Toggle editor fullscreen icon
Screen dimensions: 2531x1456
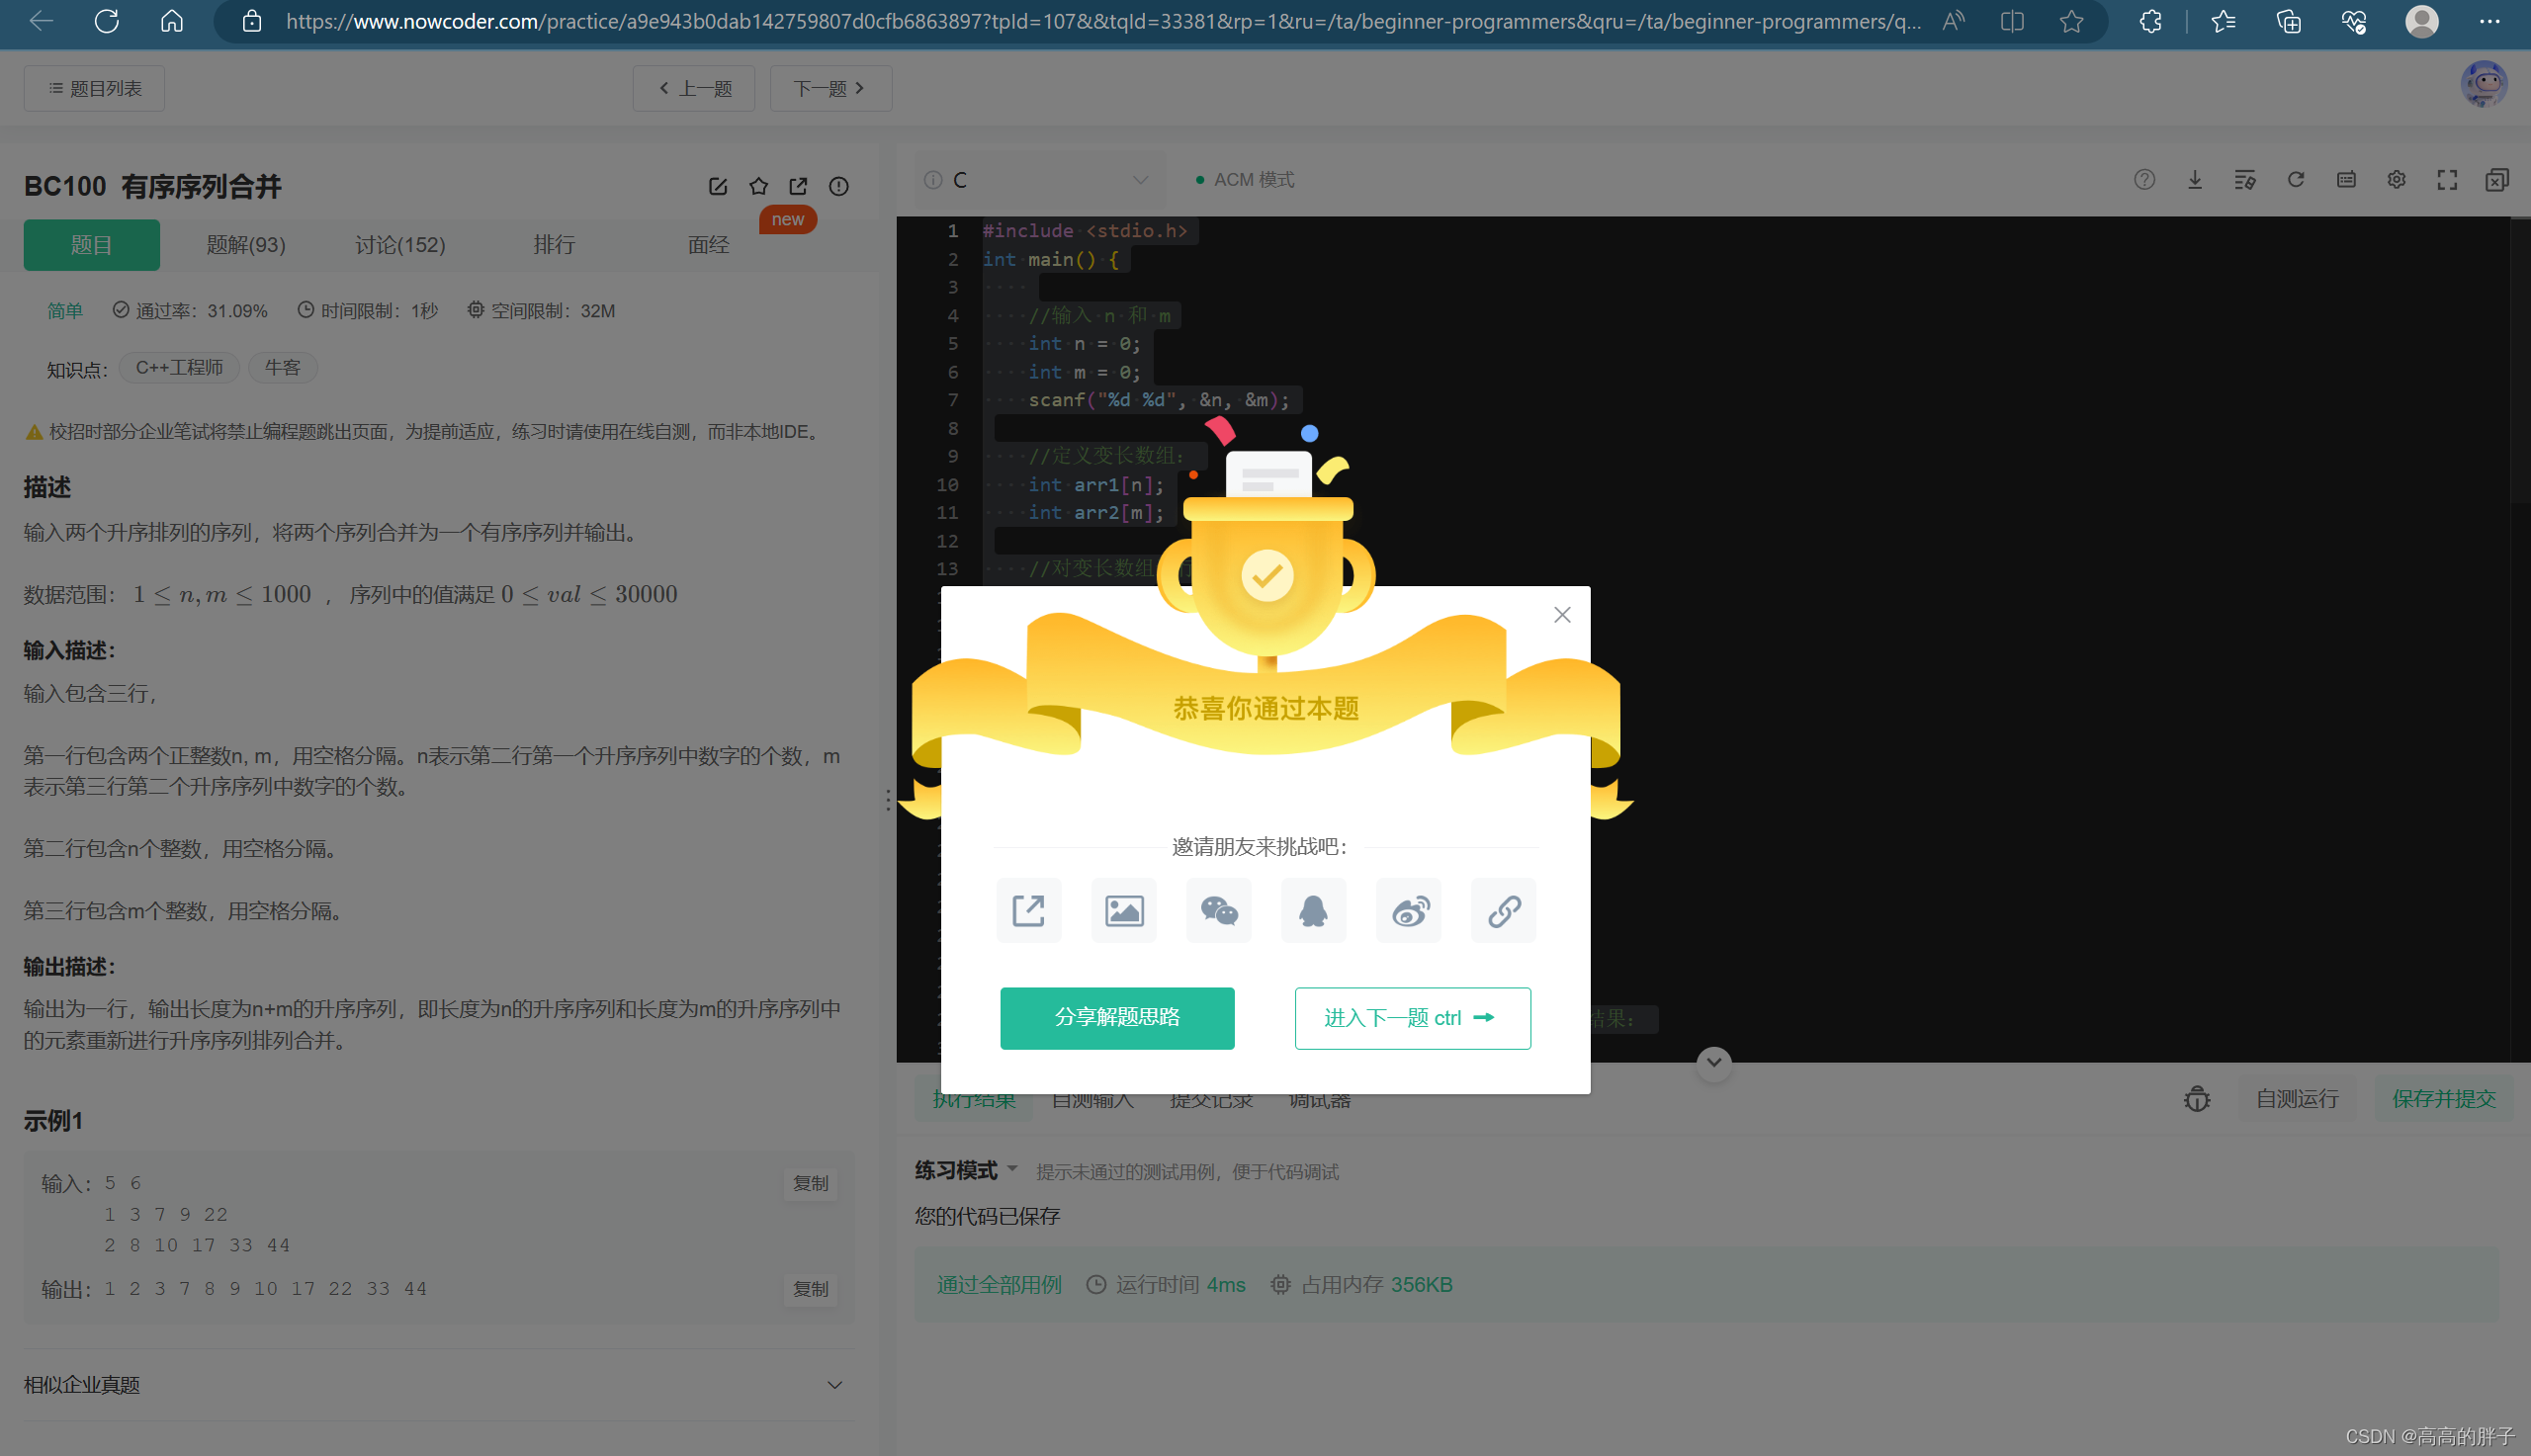pyautogui.click(x=2447, y=180)
